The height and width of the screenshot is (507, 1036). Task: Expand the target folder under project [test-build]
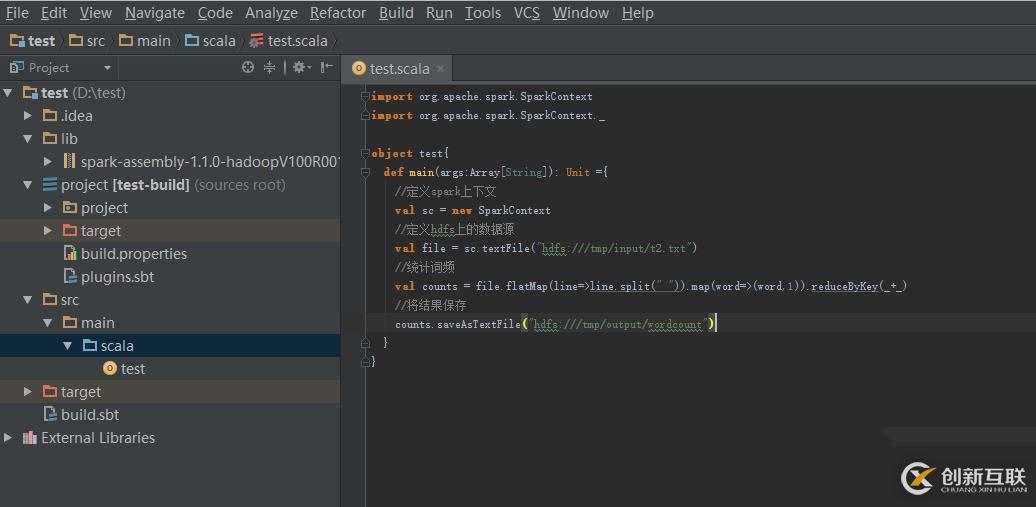(x=48, y=231)
